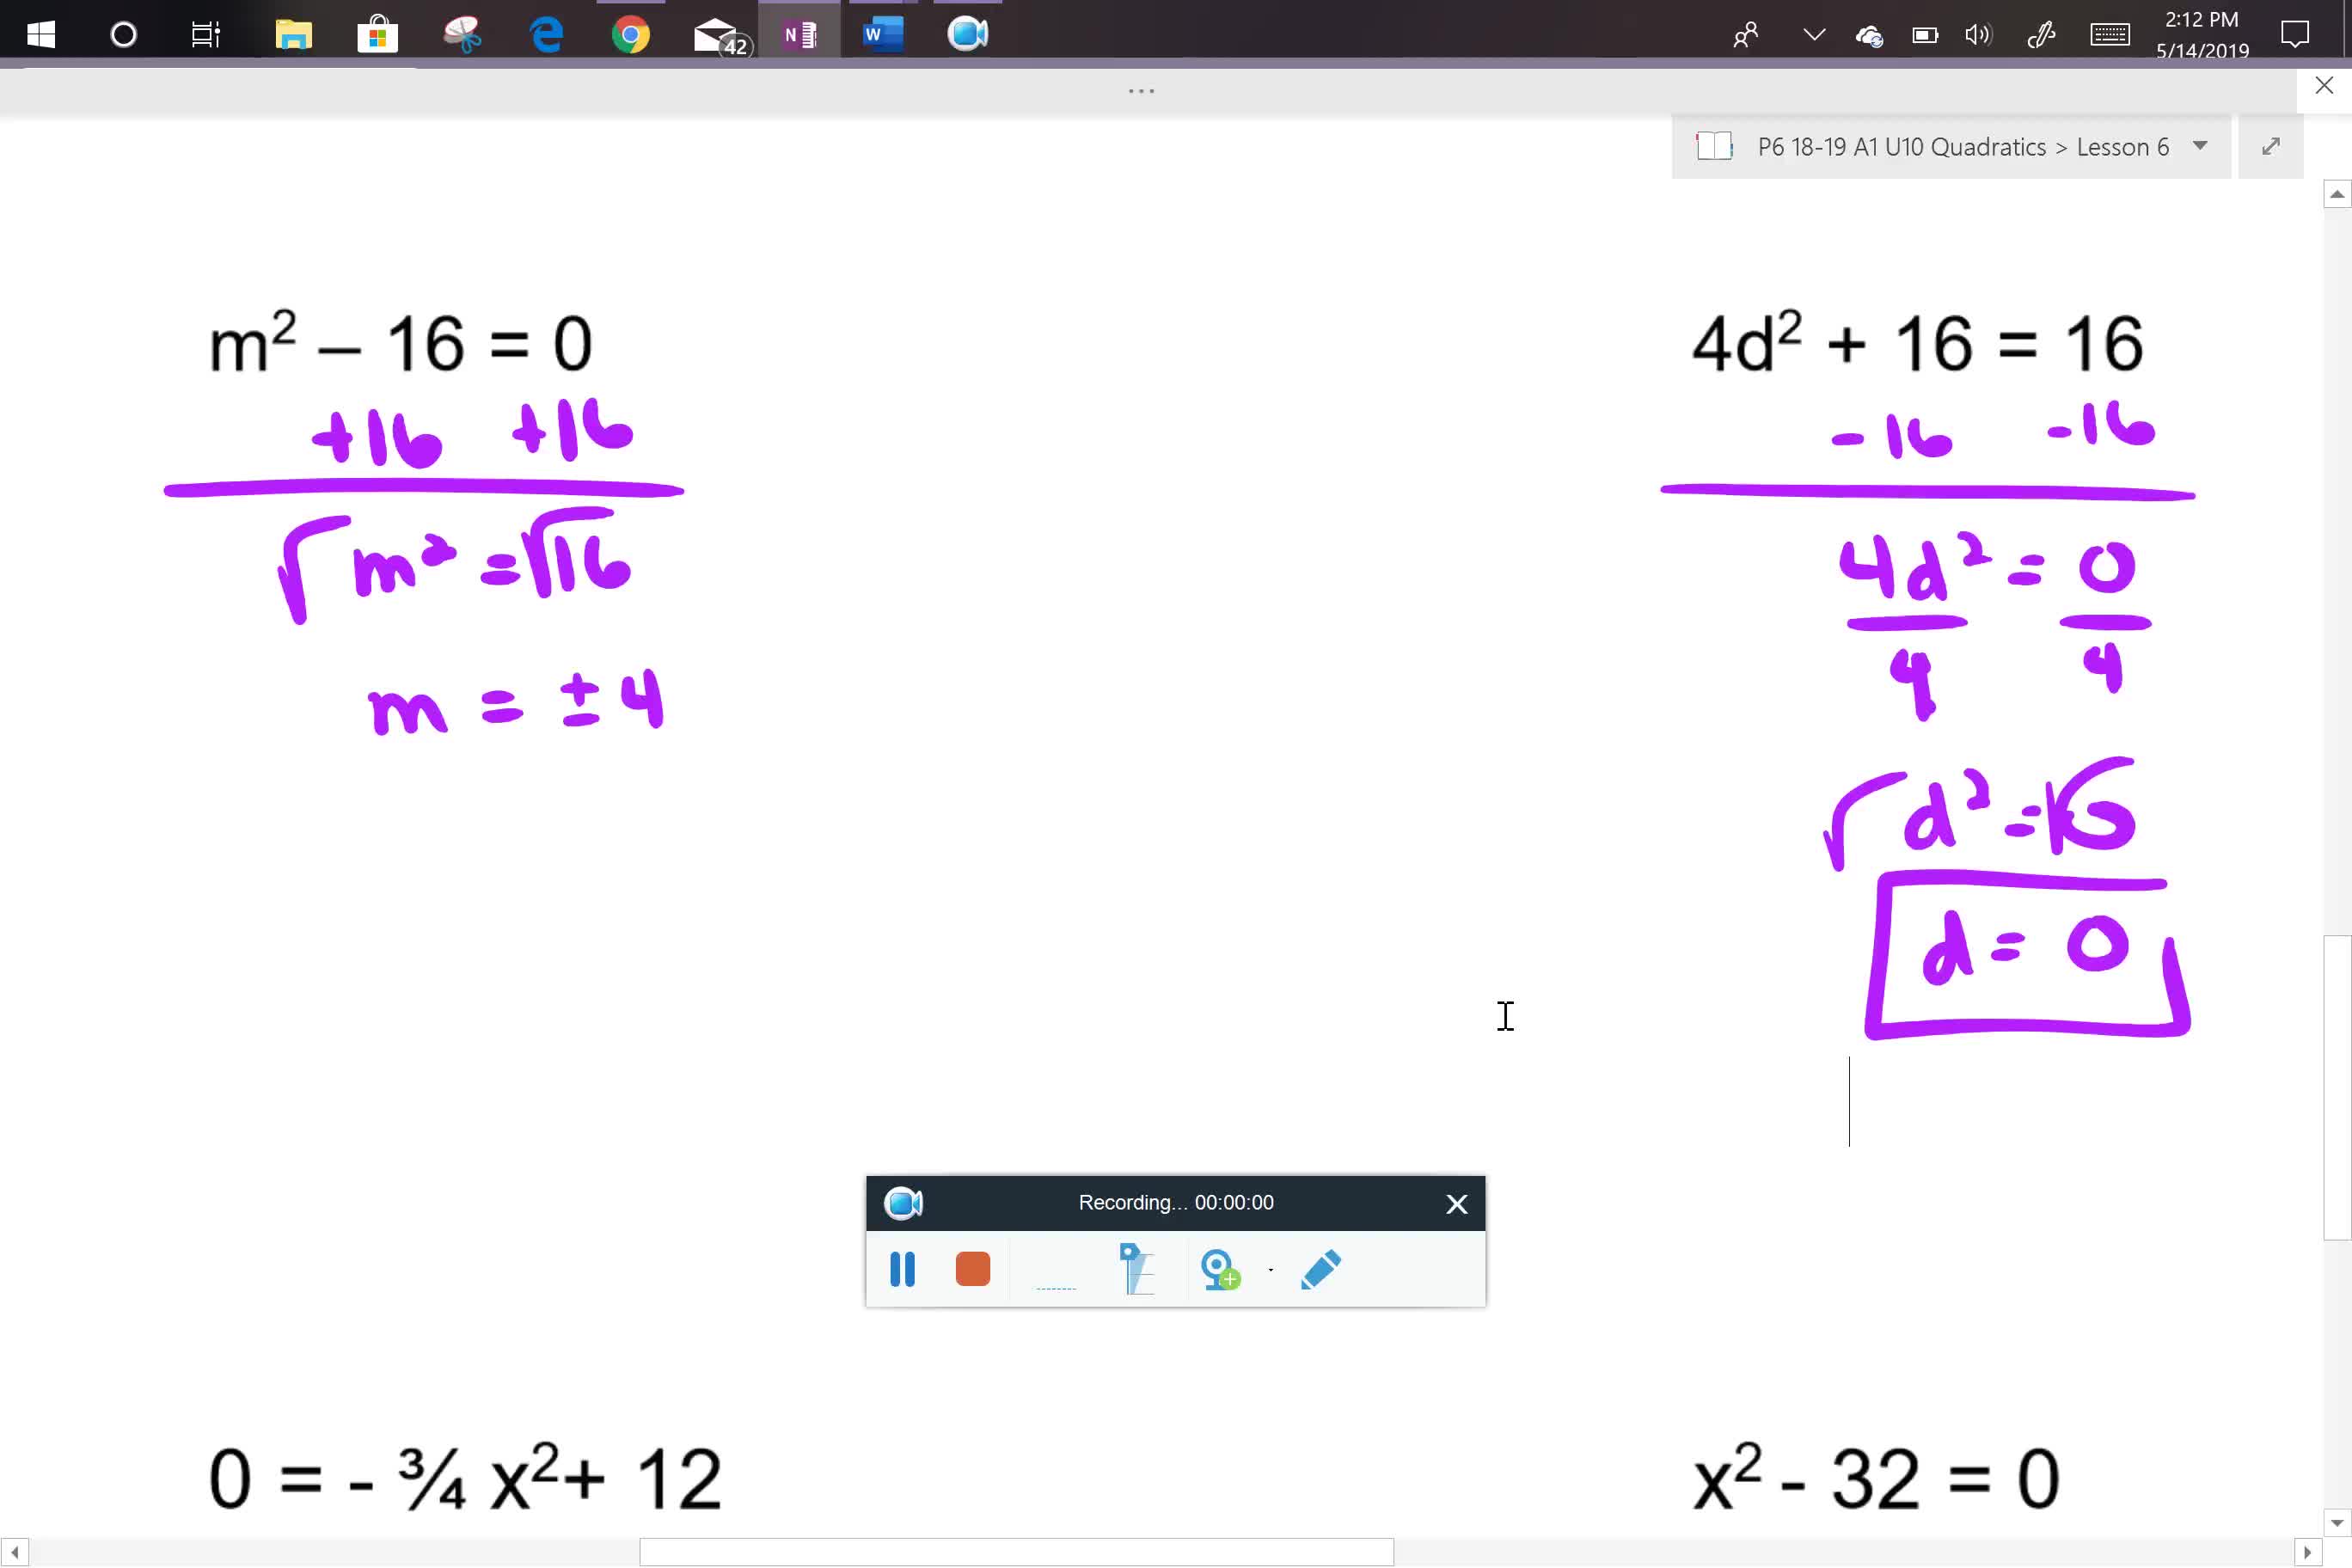The width and height of the screenshot is (2352, 1568).
Task: Open the Action Center notifications icon
Action: (2295, 35)
